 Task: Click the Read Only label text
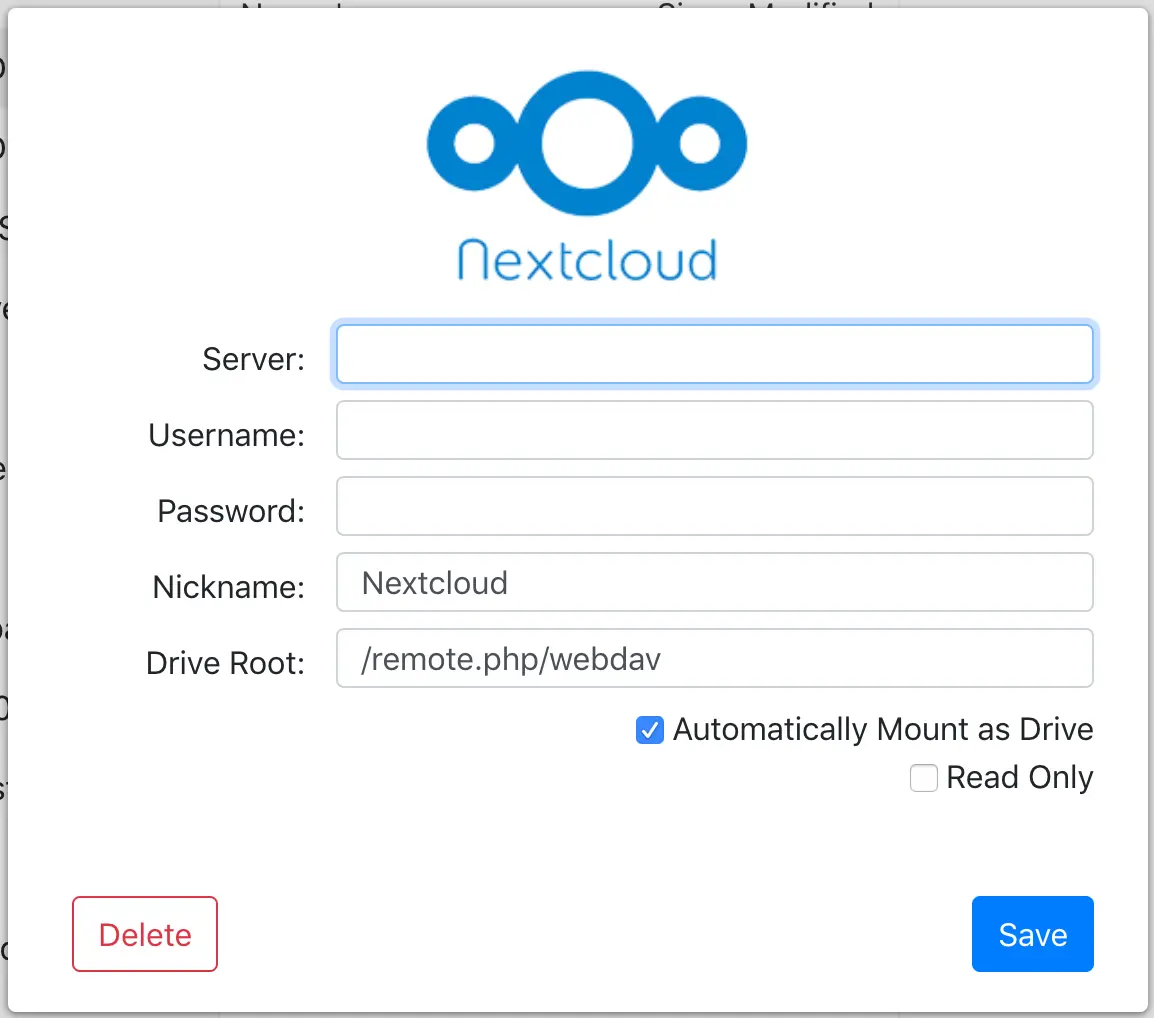[x=1021, y=777]
